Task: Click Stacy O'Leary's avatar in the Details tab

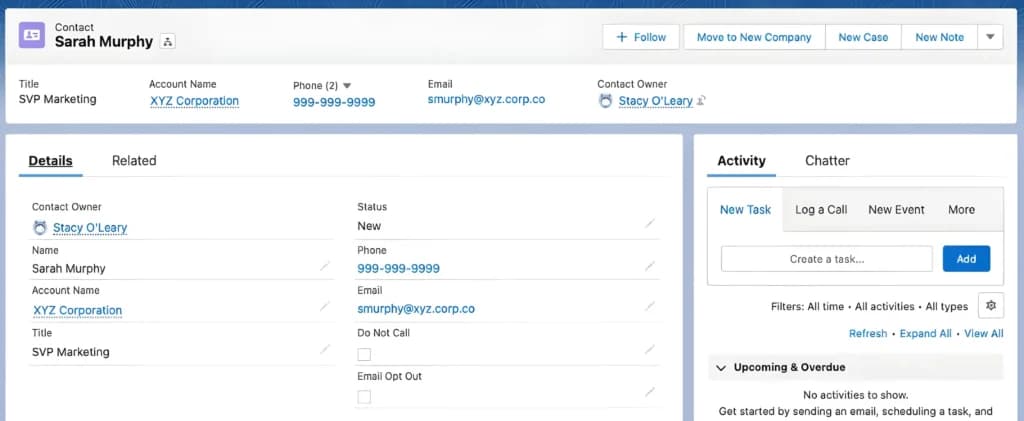Action: [x=40, y=228]
